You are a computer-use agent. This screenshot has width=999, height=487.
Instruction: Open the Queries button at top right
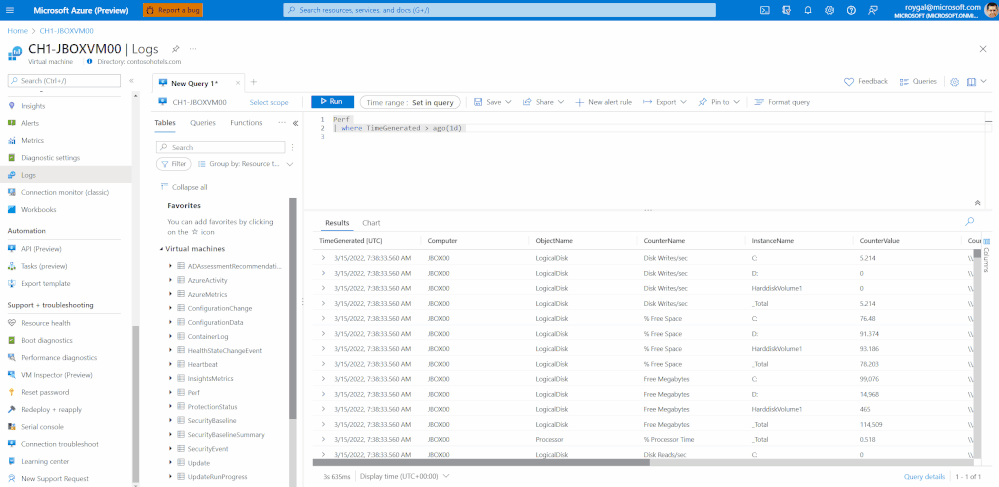[917, 82]
